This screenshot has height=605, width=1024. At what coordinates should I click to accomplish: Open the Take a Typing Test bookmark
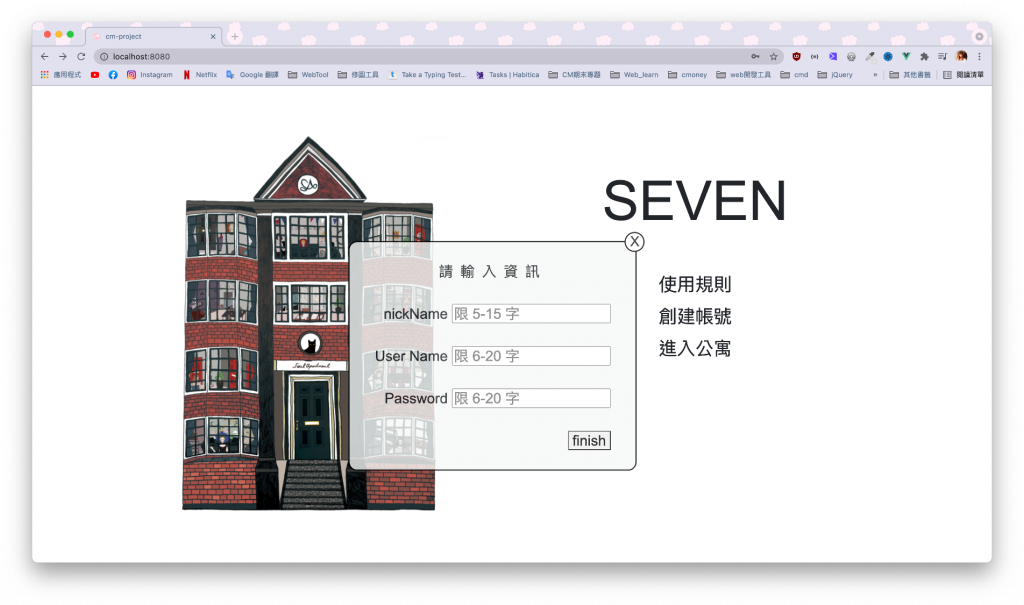(427, 75)
